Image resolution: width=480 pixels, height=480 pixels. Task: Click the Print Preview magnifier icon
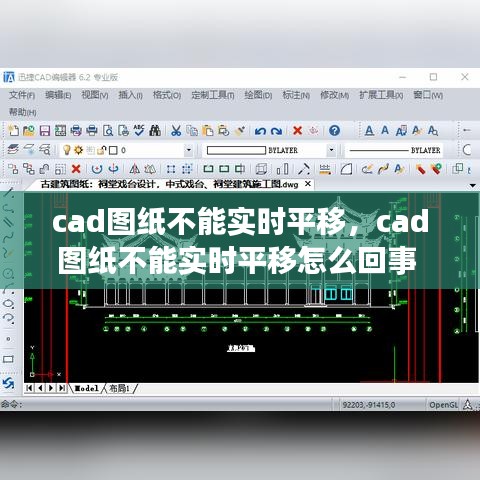108,130
